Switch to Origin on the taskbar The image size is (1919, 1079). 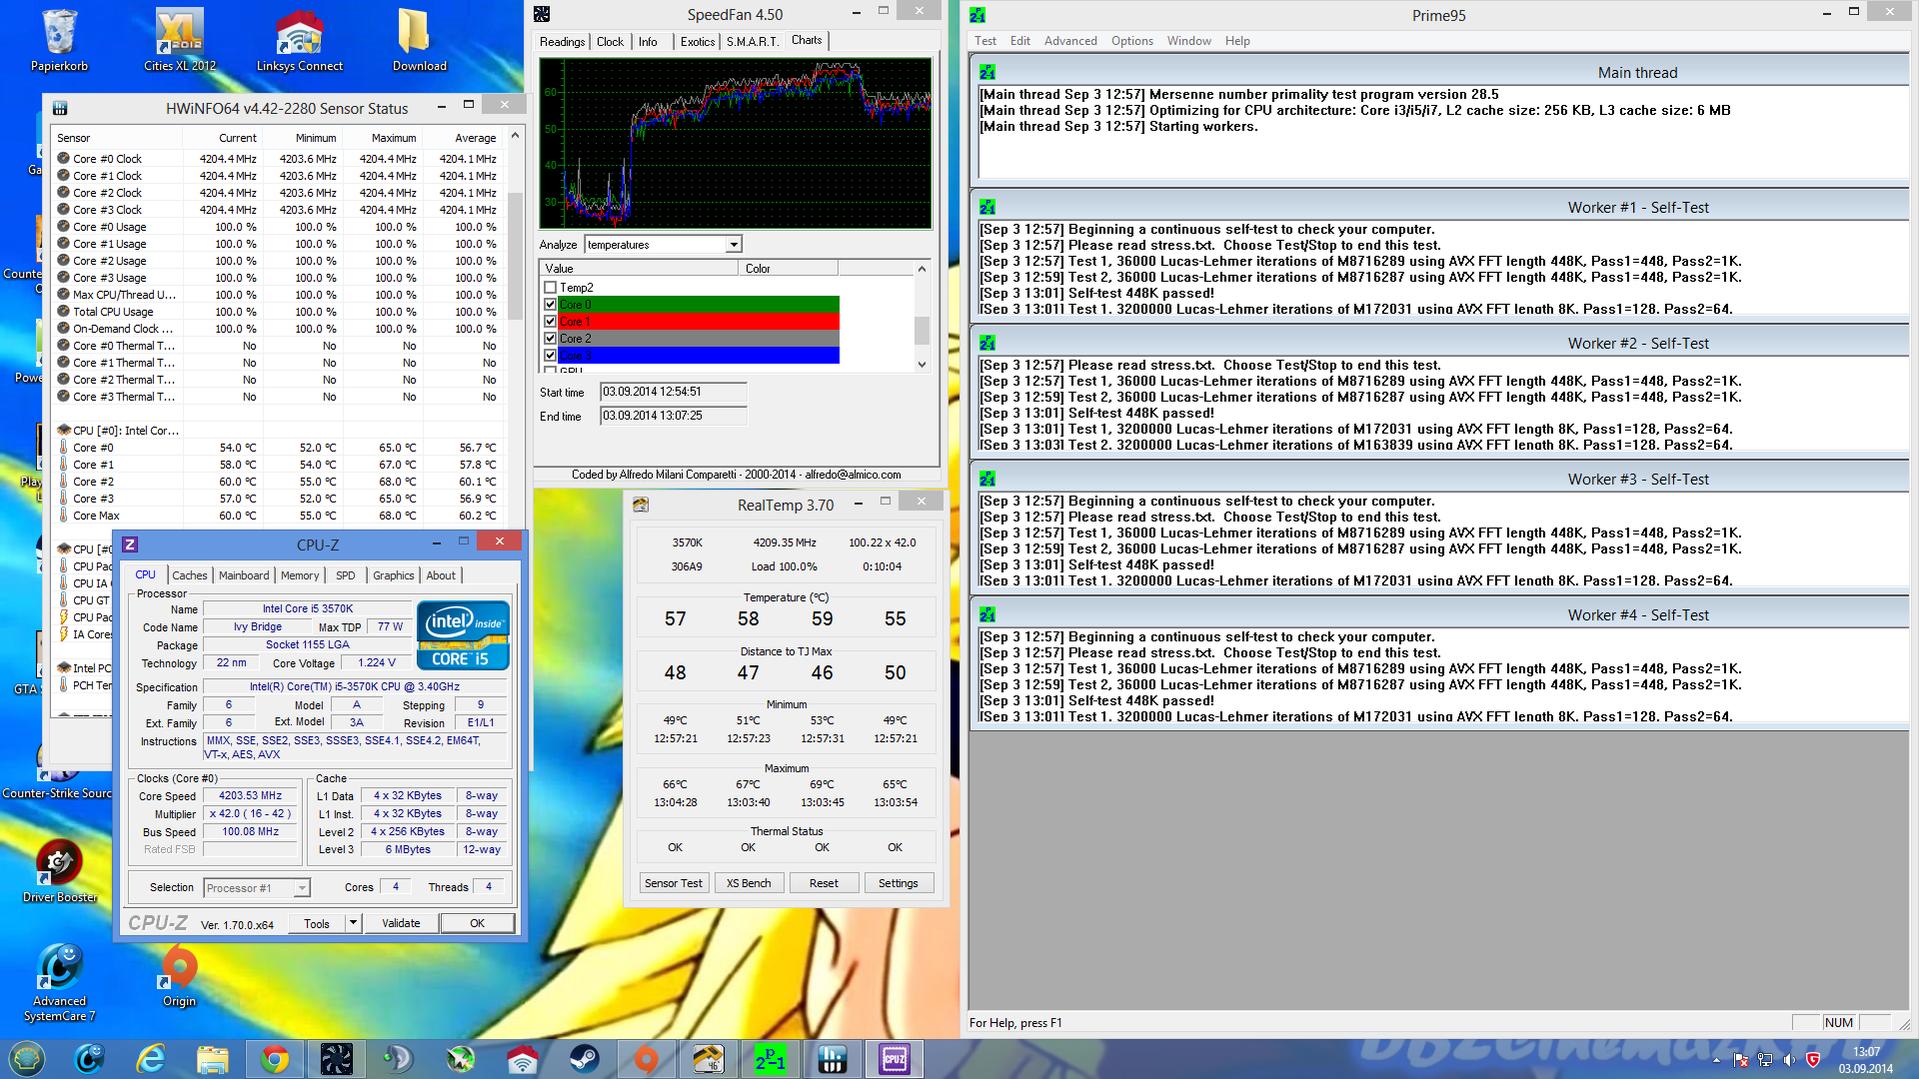pyautogui.click(x=646, y=1059)
